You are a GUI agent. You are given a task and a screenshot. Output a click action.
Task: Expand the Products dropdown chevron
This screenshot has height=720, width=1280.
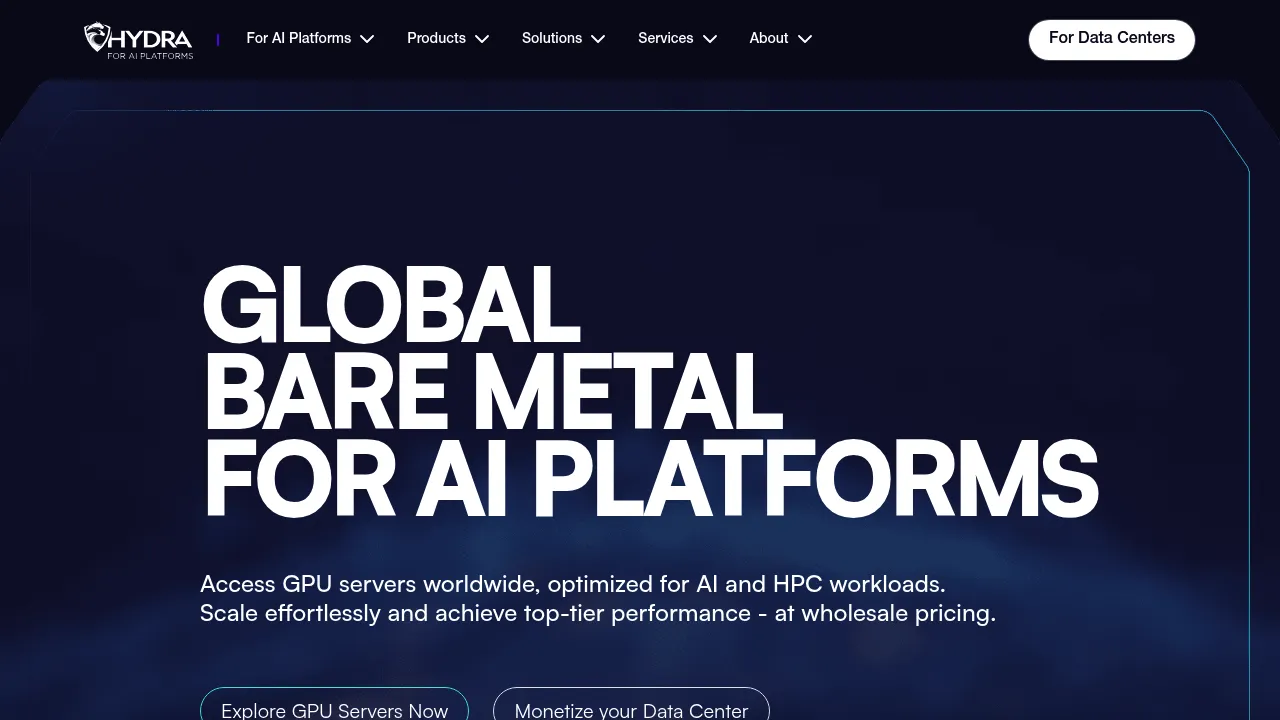(x=482, y=39)
